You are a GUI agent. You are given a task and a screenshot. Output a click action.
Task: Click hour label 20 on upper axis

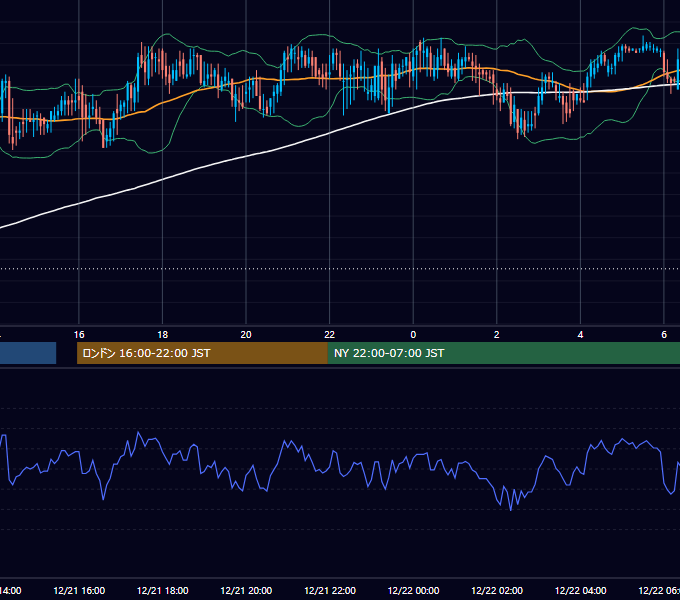[x=246, y=335]
